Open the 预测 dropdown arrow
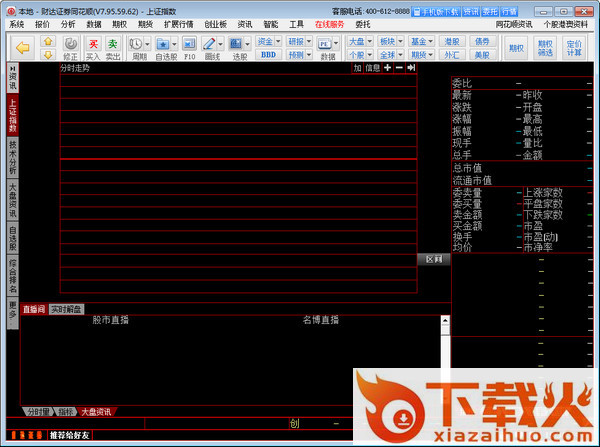 click(309, 55)
